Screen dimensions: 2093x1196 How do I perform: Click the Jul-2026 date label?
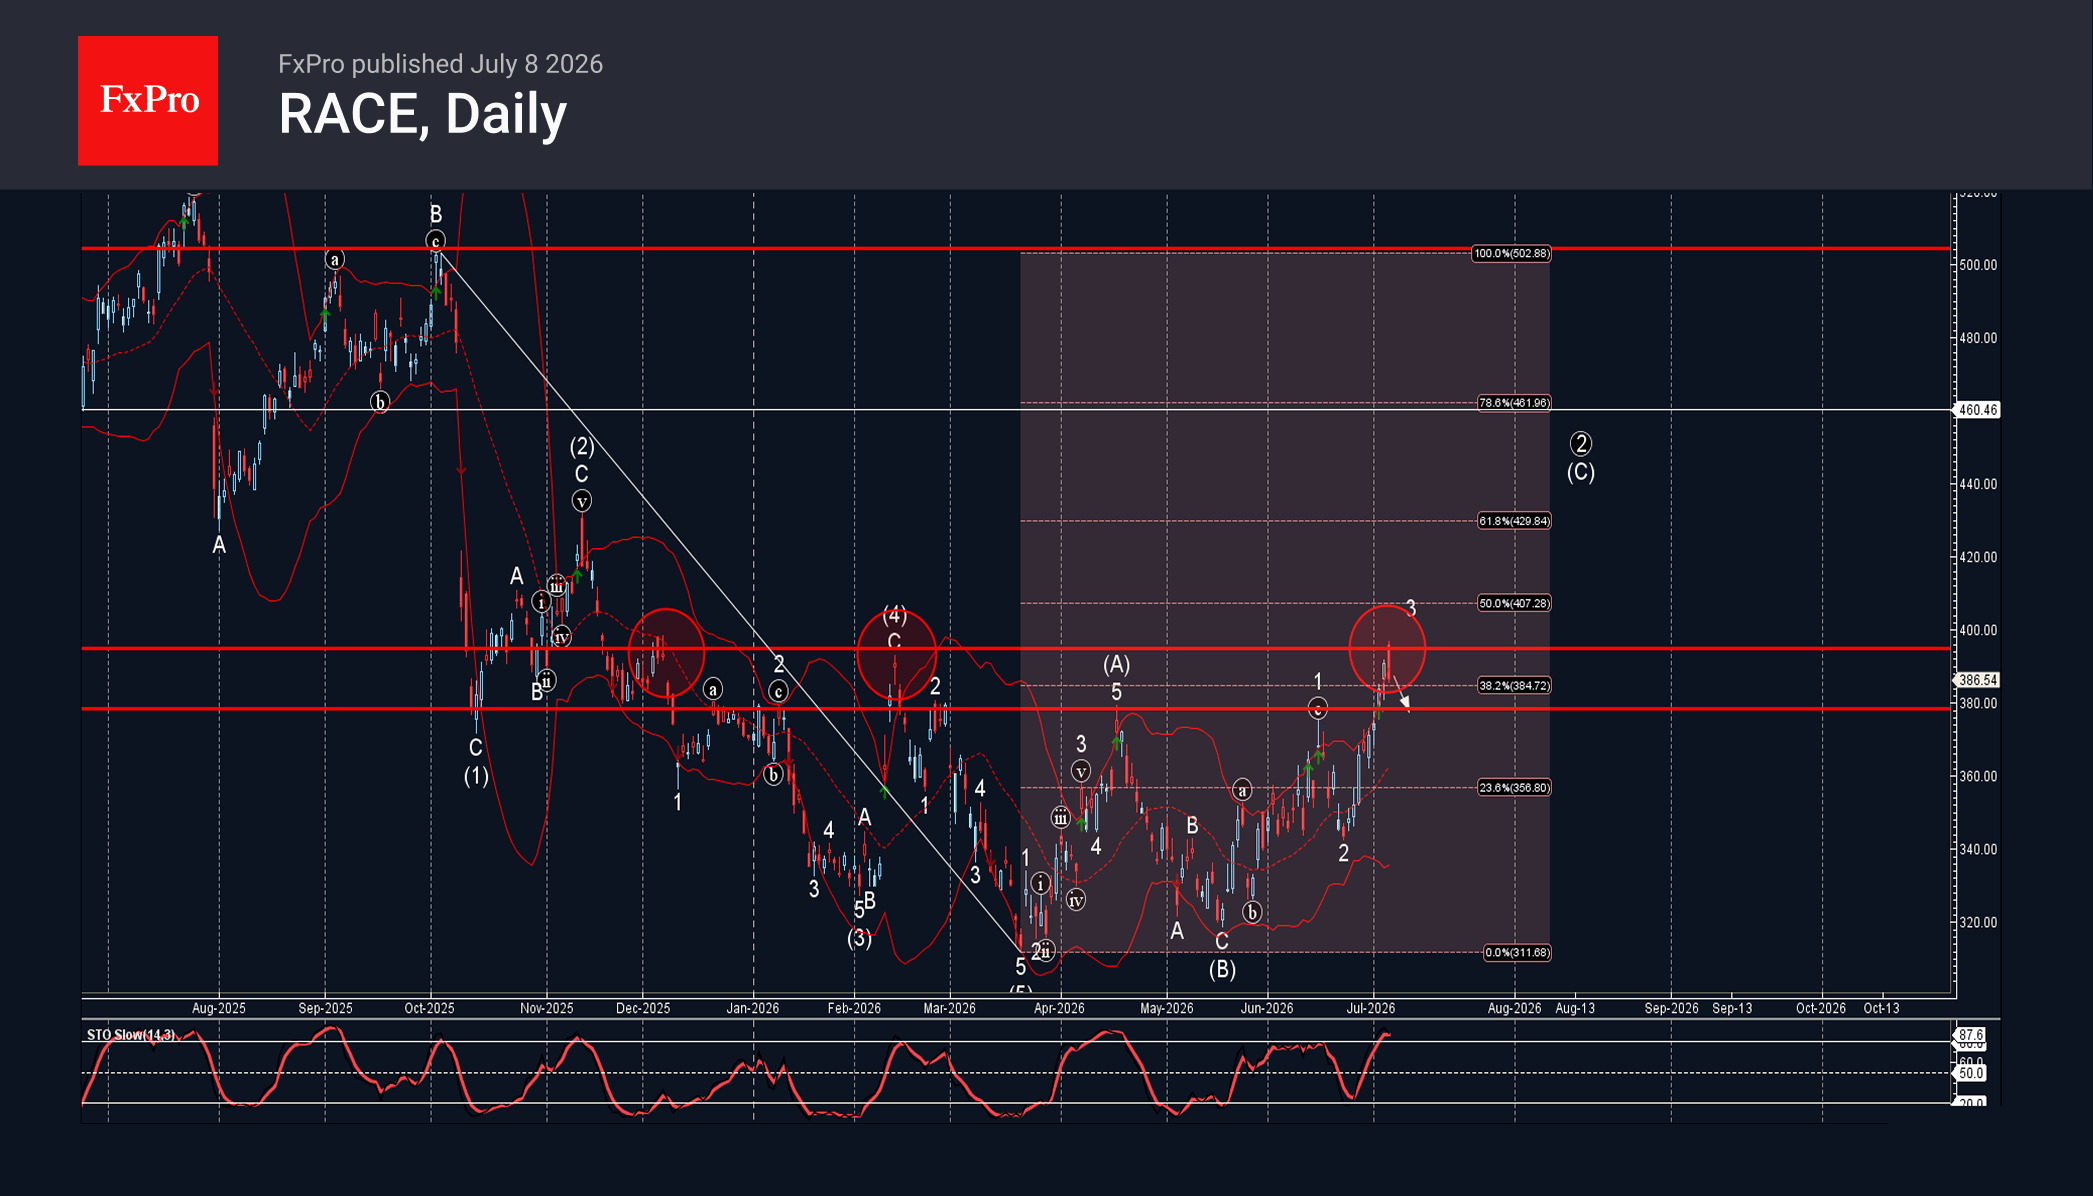pyautogui.click(x=1371, y=1008)
